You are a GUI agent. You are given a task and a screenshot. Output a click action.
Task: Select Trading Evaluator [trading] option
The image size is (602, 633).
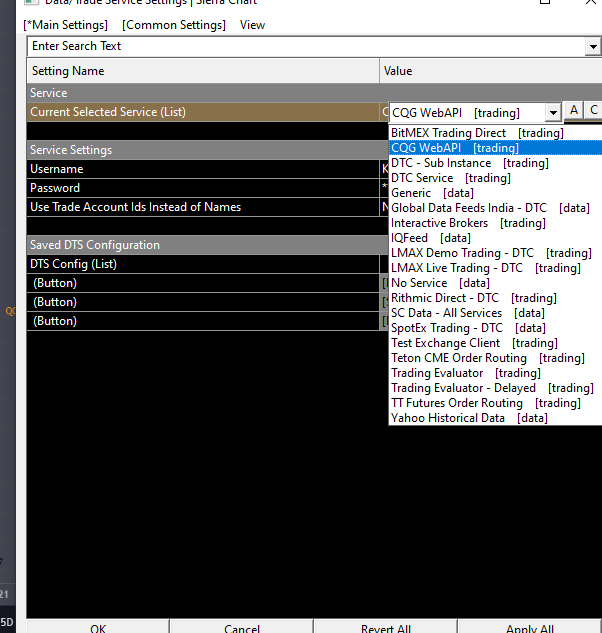(x=495, y=373)
